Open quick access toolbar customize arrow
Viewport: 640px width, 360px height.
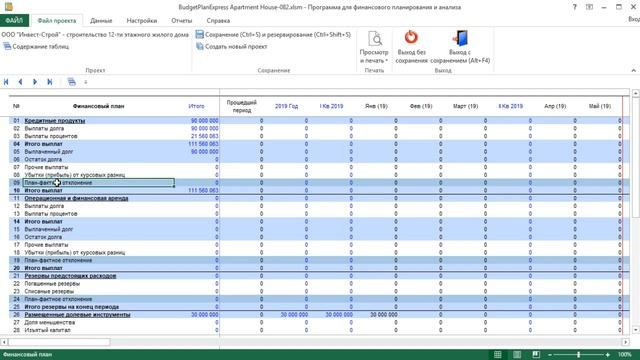click(x=86, y=82)
